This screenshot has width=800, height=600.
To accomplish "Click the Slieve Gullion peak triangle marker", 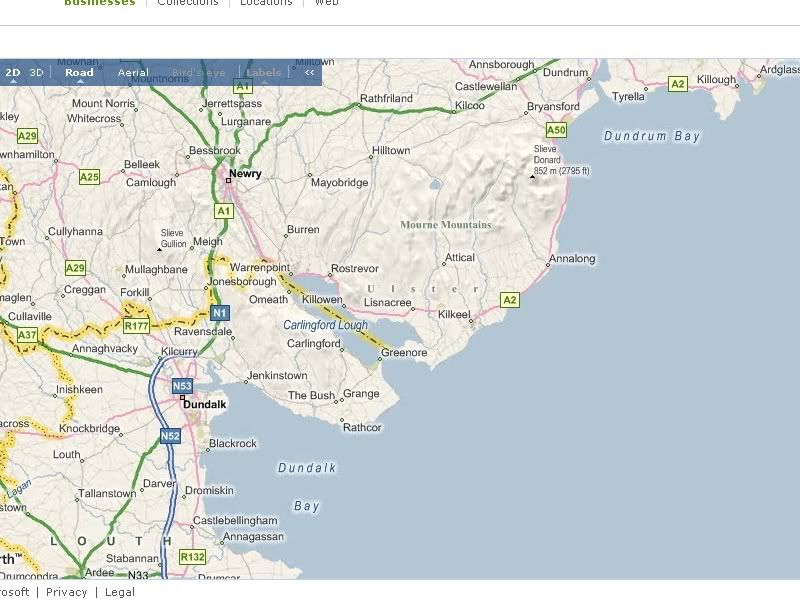I will (159, 249).
